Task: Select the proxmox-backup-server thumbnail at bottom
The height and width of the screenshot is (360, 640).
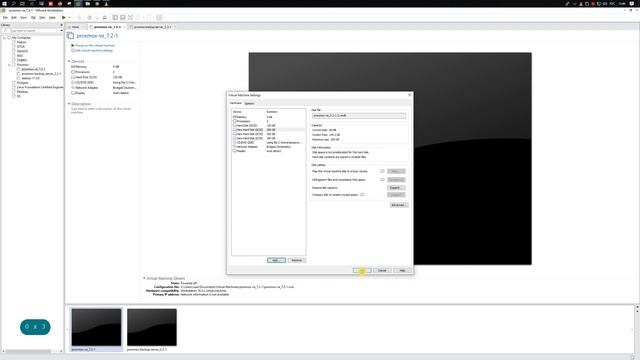Action: click(151, 330)
